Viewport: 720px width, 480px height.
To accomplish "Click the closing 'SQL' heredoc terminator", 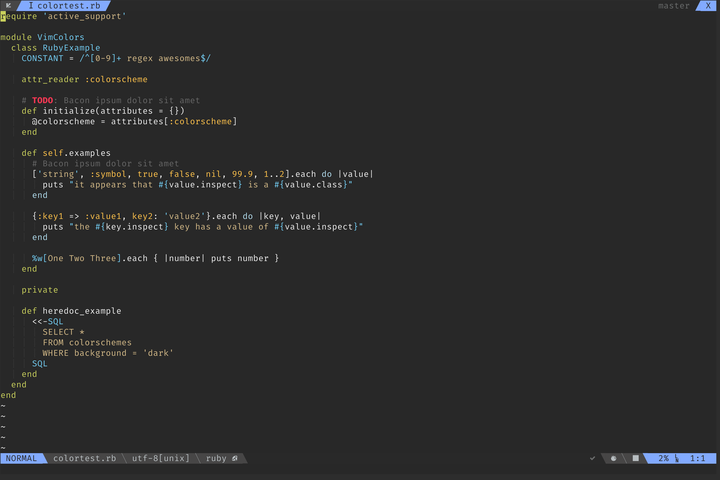I will click(39, 364).
